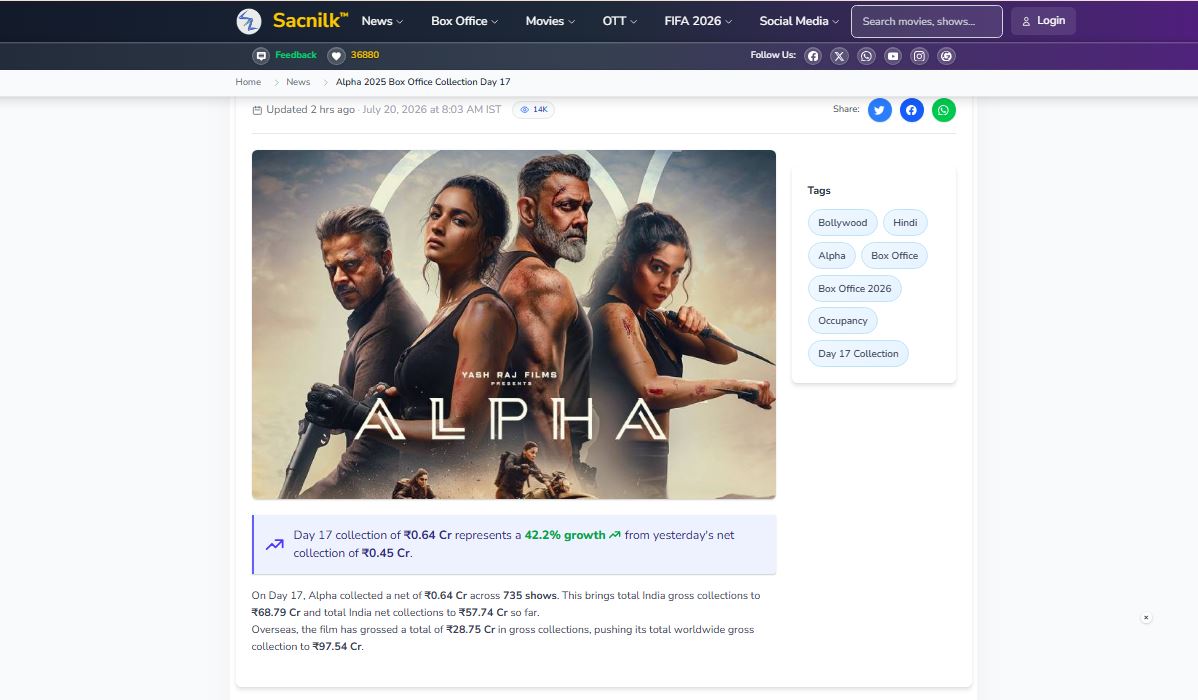Go to the News breadcrumb
The width and height of the screenshot is (1198, 700).
coord(298,82)
